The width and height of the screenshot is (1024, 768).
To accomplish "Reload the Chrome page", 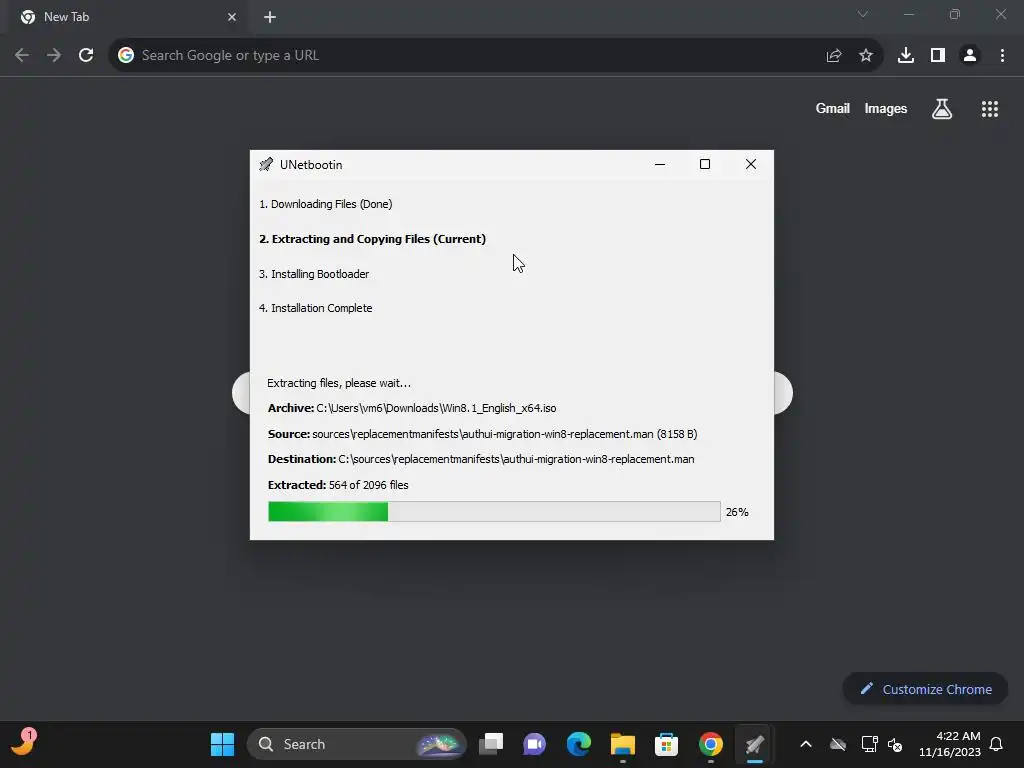I will click(x=86, y=56).
